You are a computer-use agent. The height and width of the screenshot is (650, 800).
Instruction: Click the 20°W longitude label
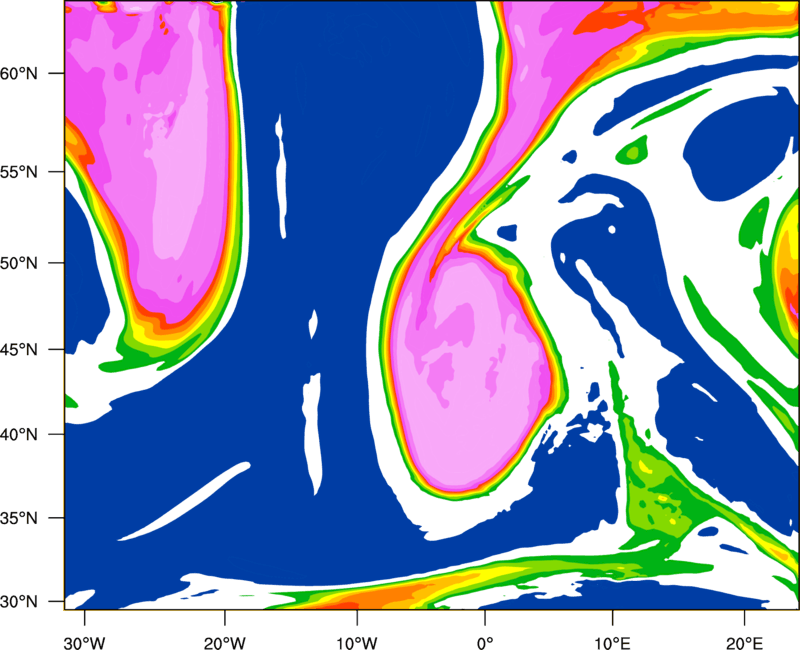[x=224, y=643]
